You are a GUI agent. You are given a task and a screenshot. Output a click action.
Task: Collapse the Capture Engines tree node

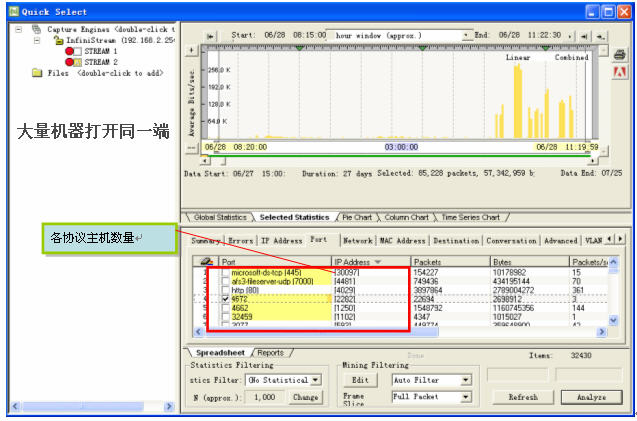click(21, 29)
